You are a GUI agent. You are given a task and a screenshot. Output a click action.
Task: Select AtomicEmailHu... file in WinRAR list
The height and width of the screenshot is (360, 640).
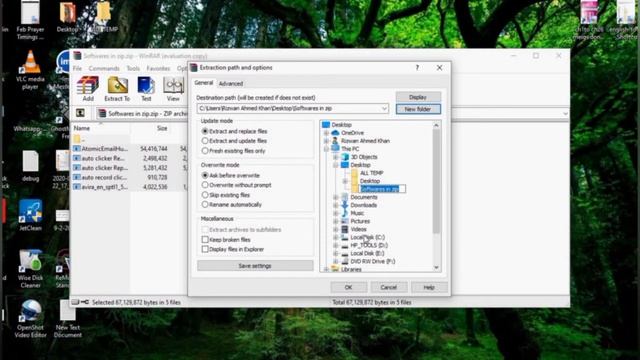coord(101,149)
